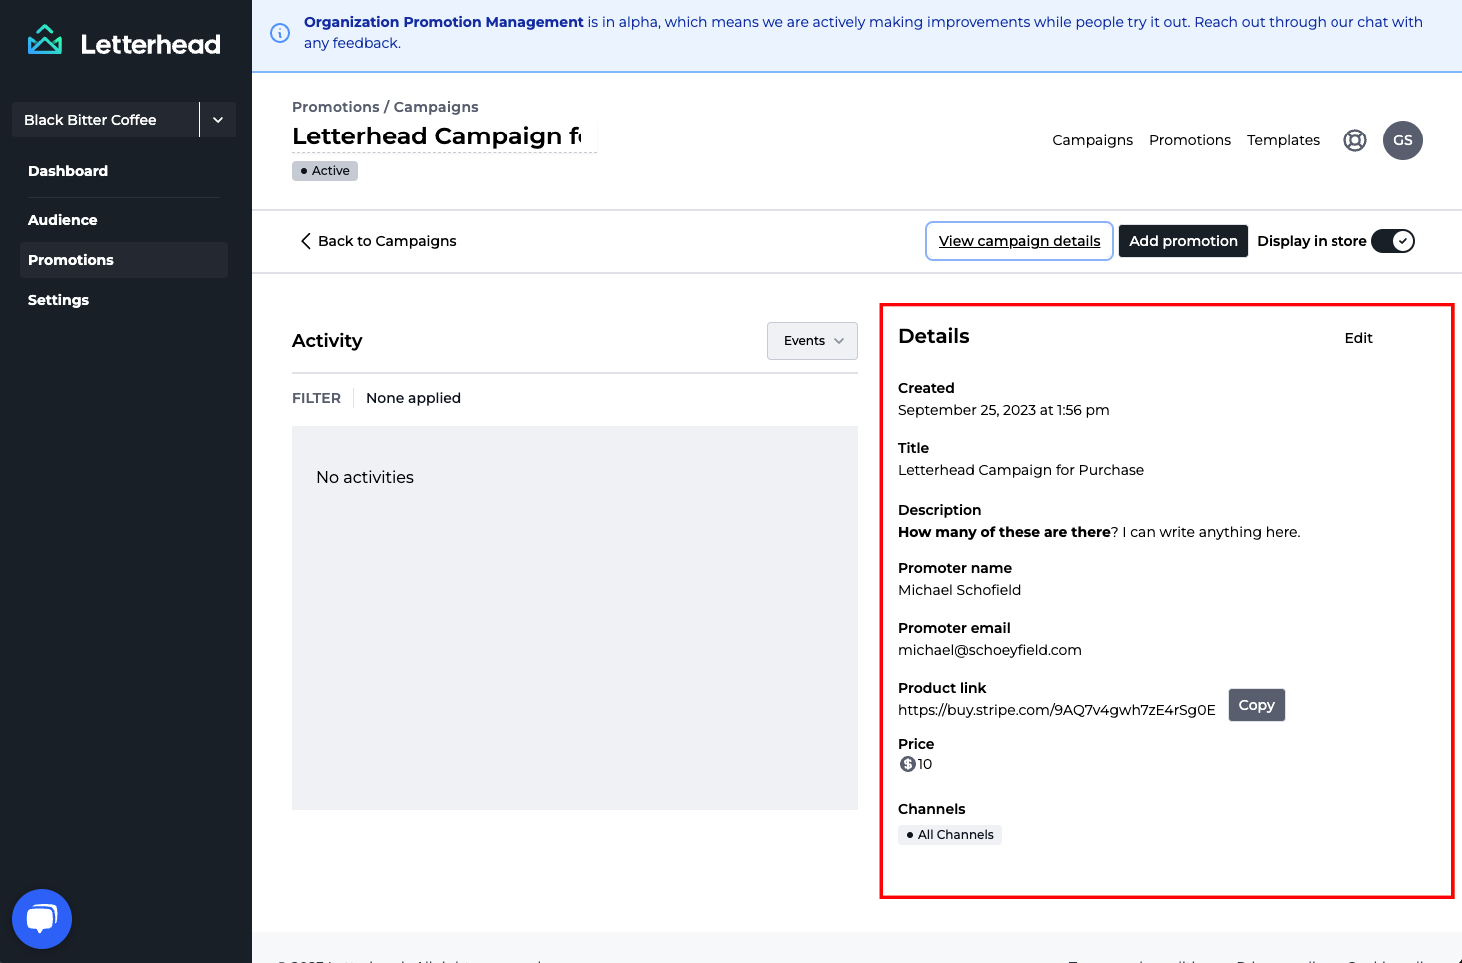Click the Promotions breadcrumb link
1462x963 pixels.
click(x=336, y=107)
